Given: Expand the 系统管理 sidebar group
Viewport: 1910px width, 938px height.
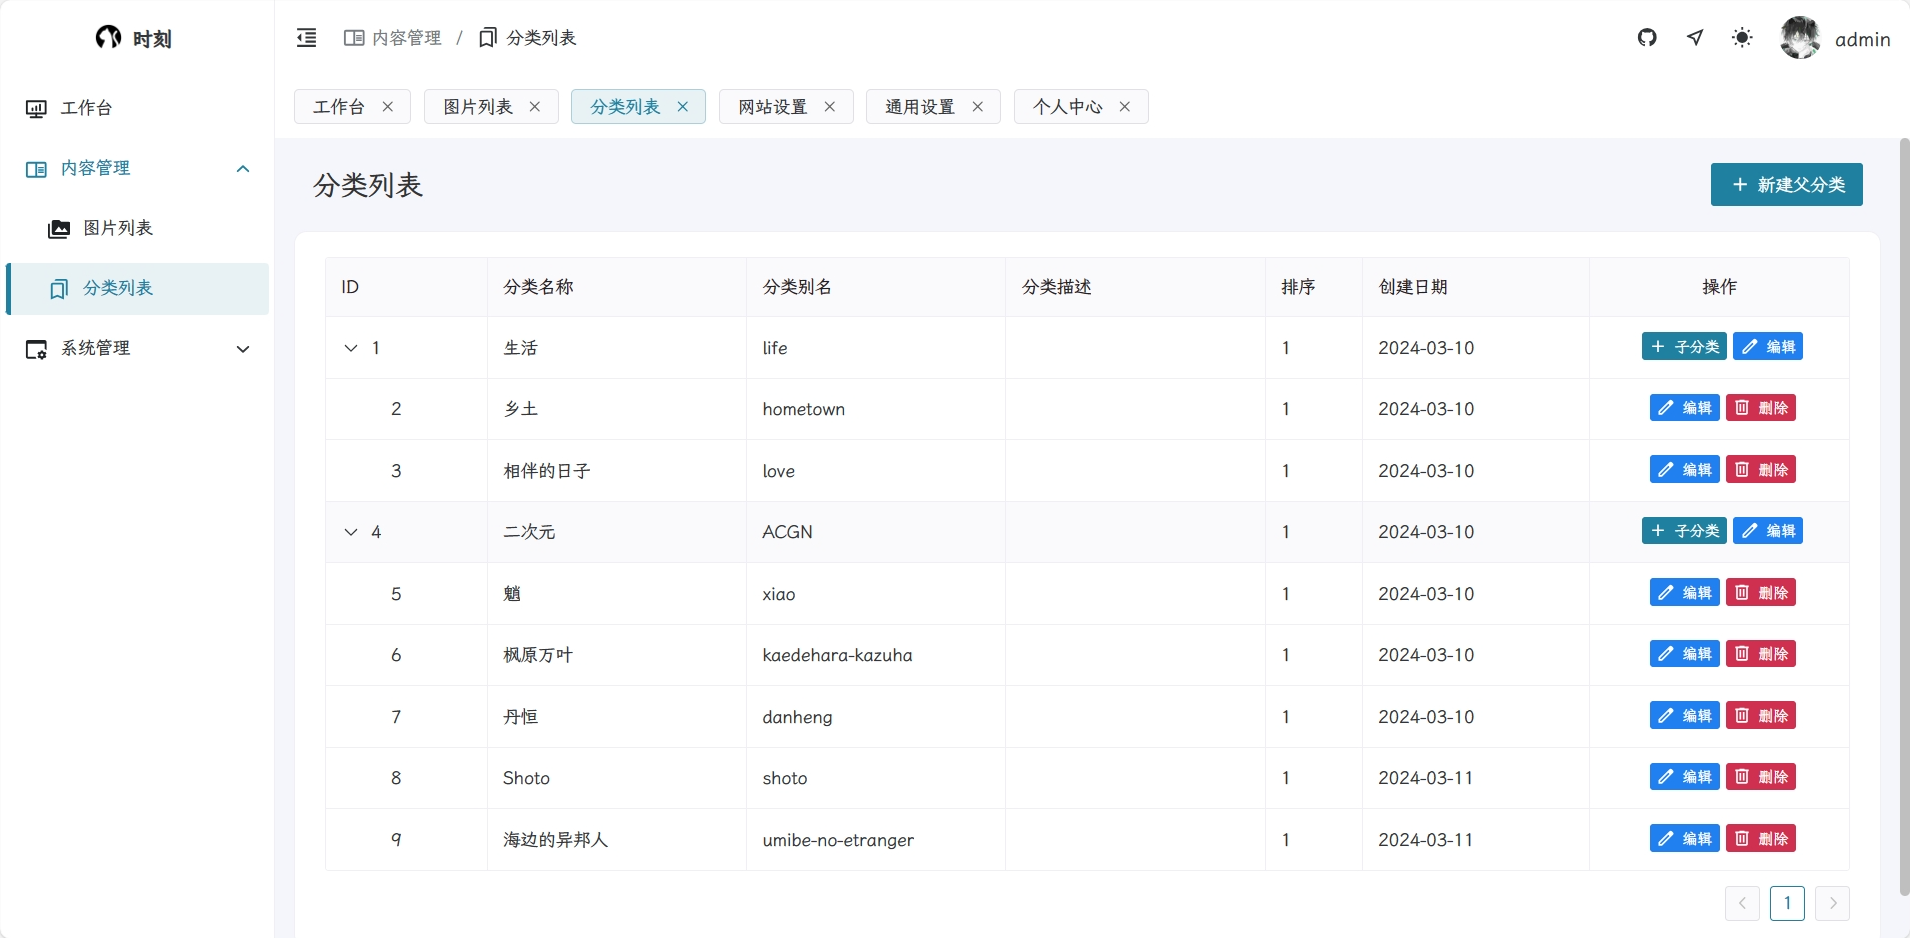Looking at the screenshot, I should (137, 348).
